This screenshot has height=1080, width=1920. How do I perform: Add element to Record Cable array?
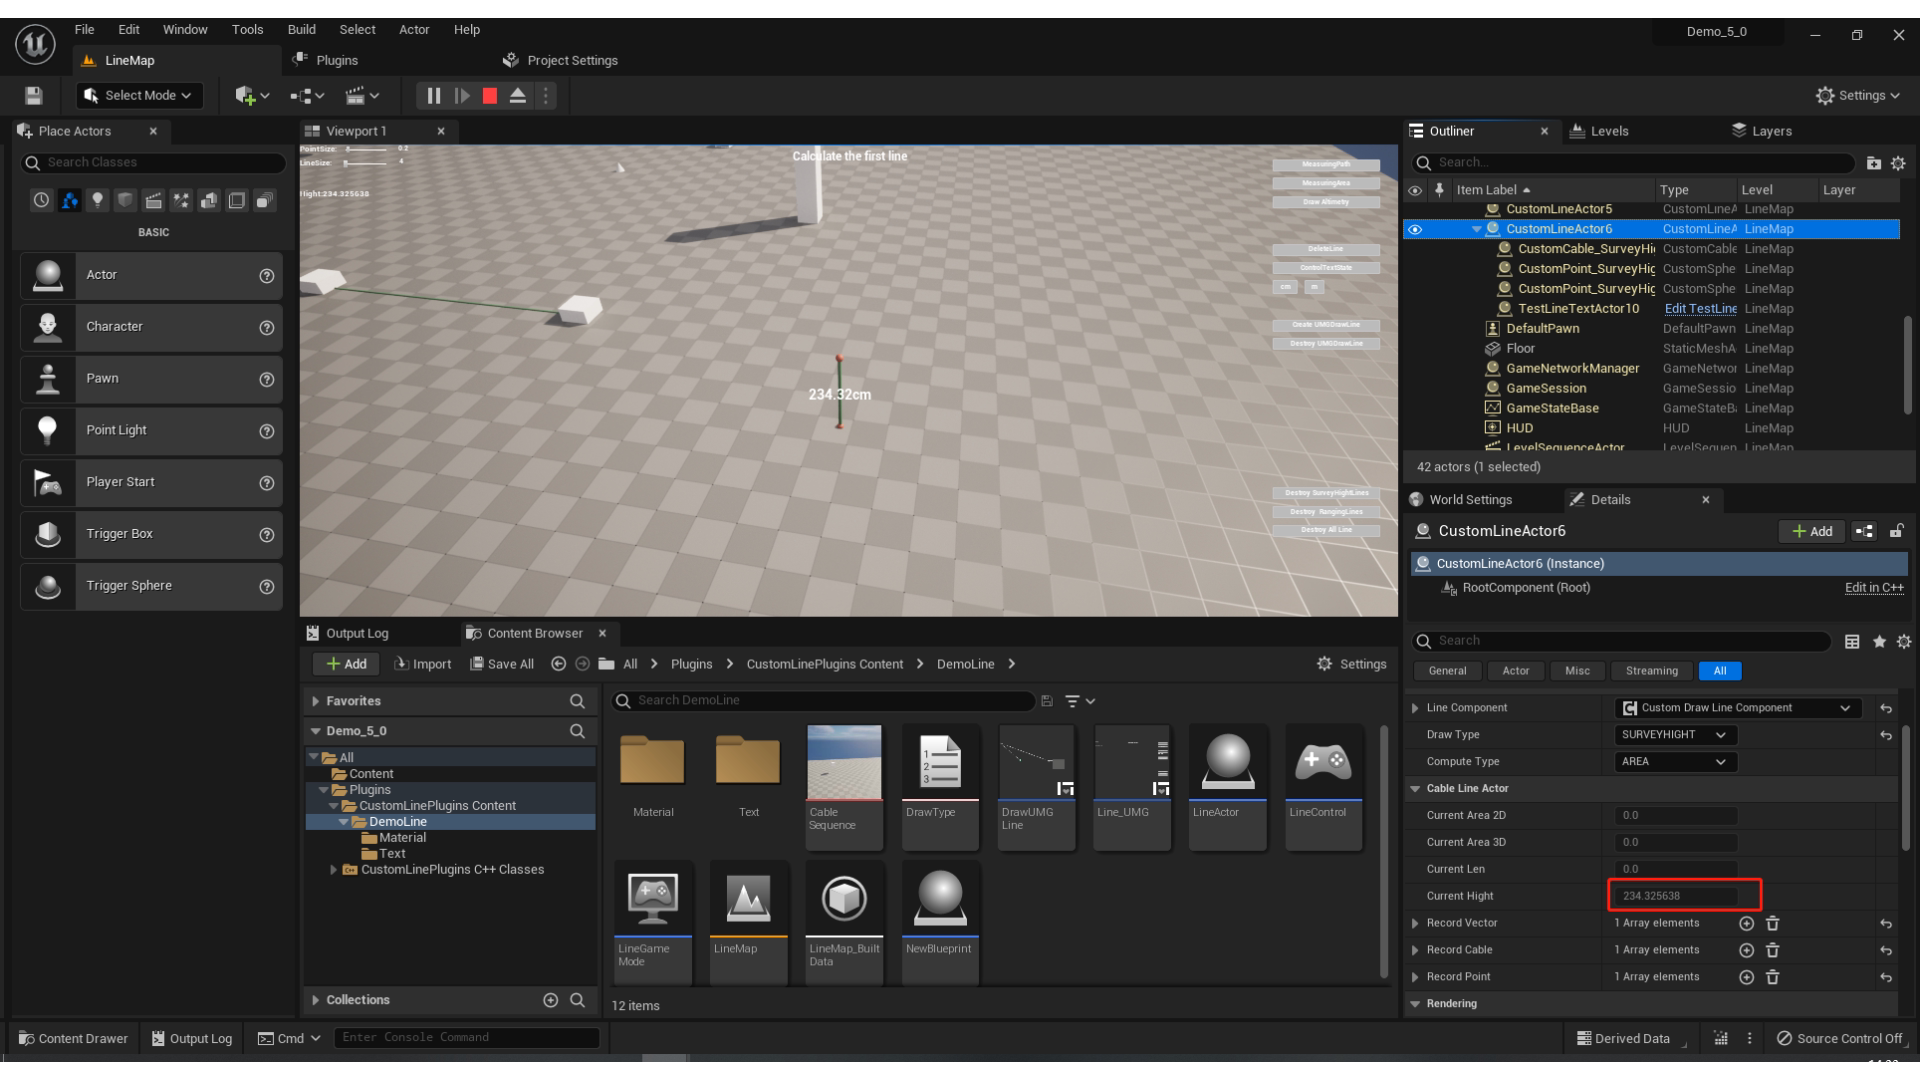click(1746, 950)
